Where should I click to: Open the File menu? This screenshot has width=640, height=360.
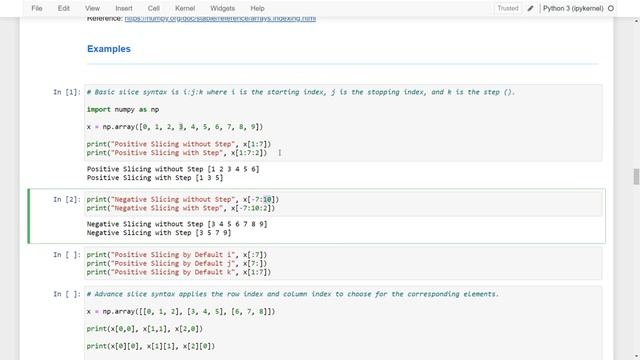pos(37,8)
